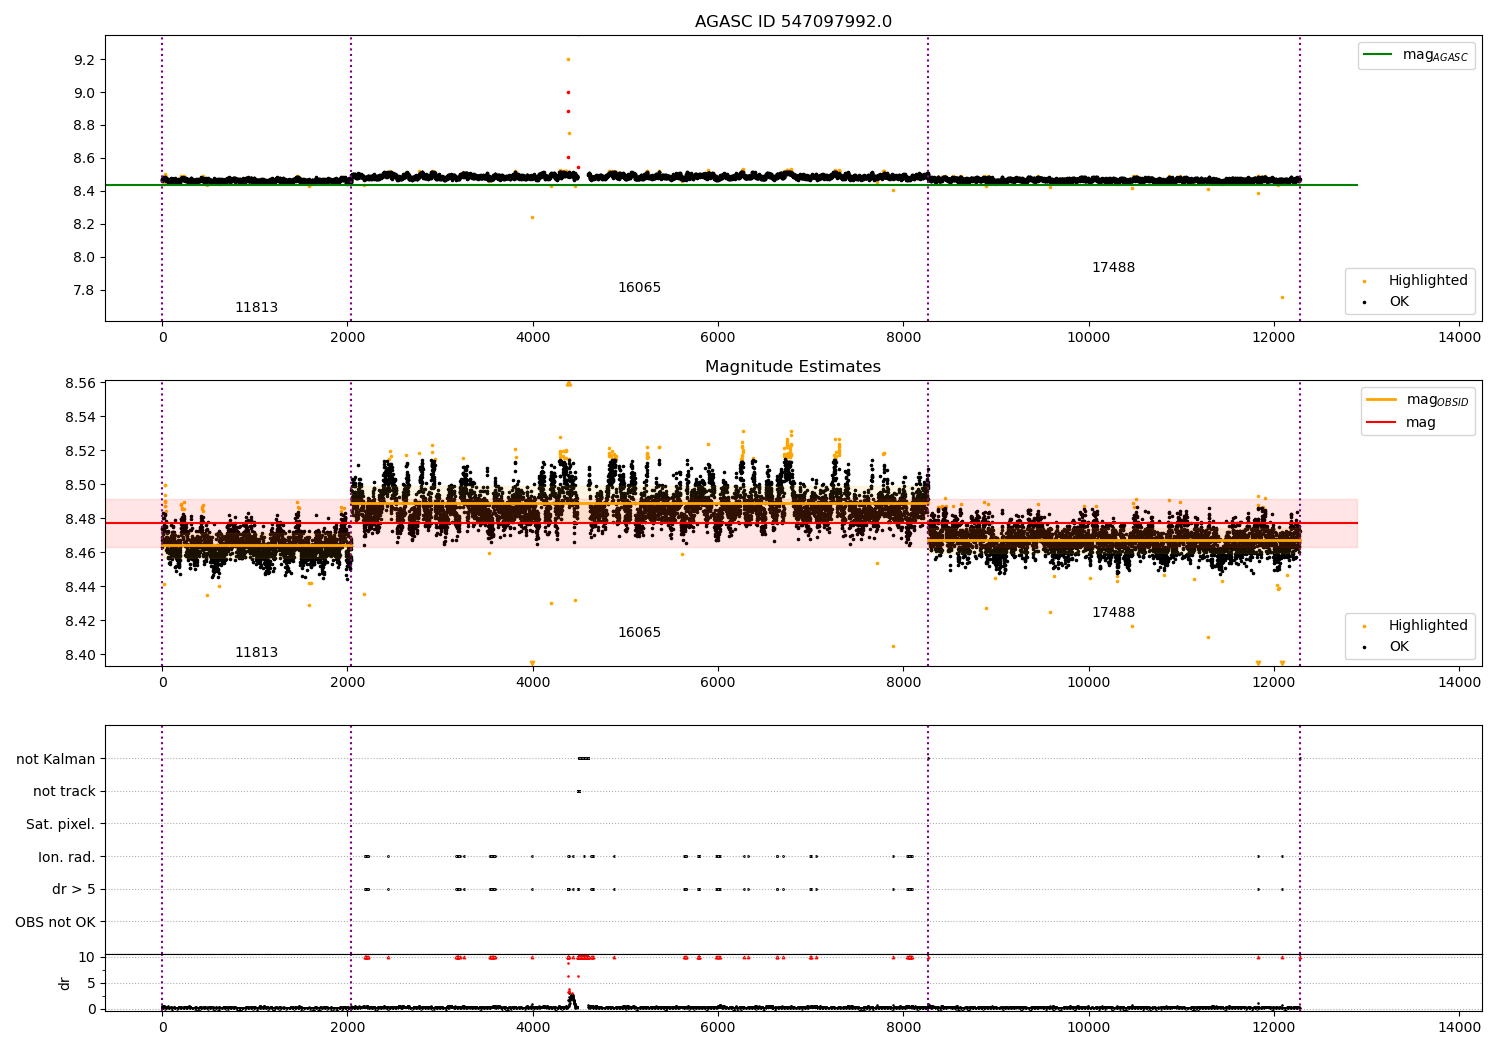Click y-axis tick 9.2 on top plot
Screen dimensions: 1500x1050
(x=84, y=60)
